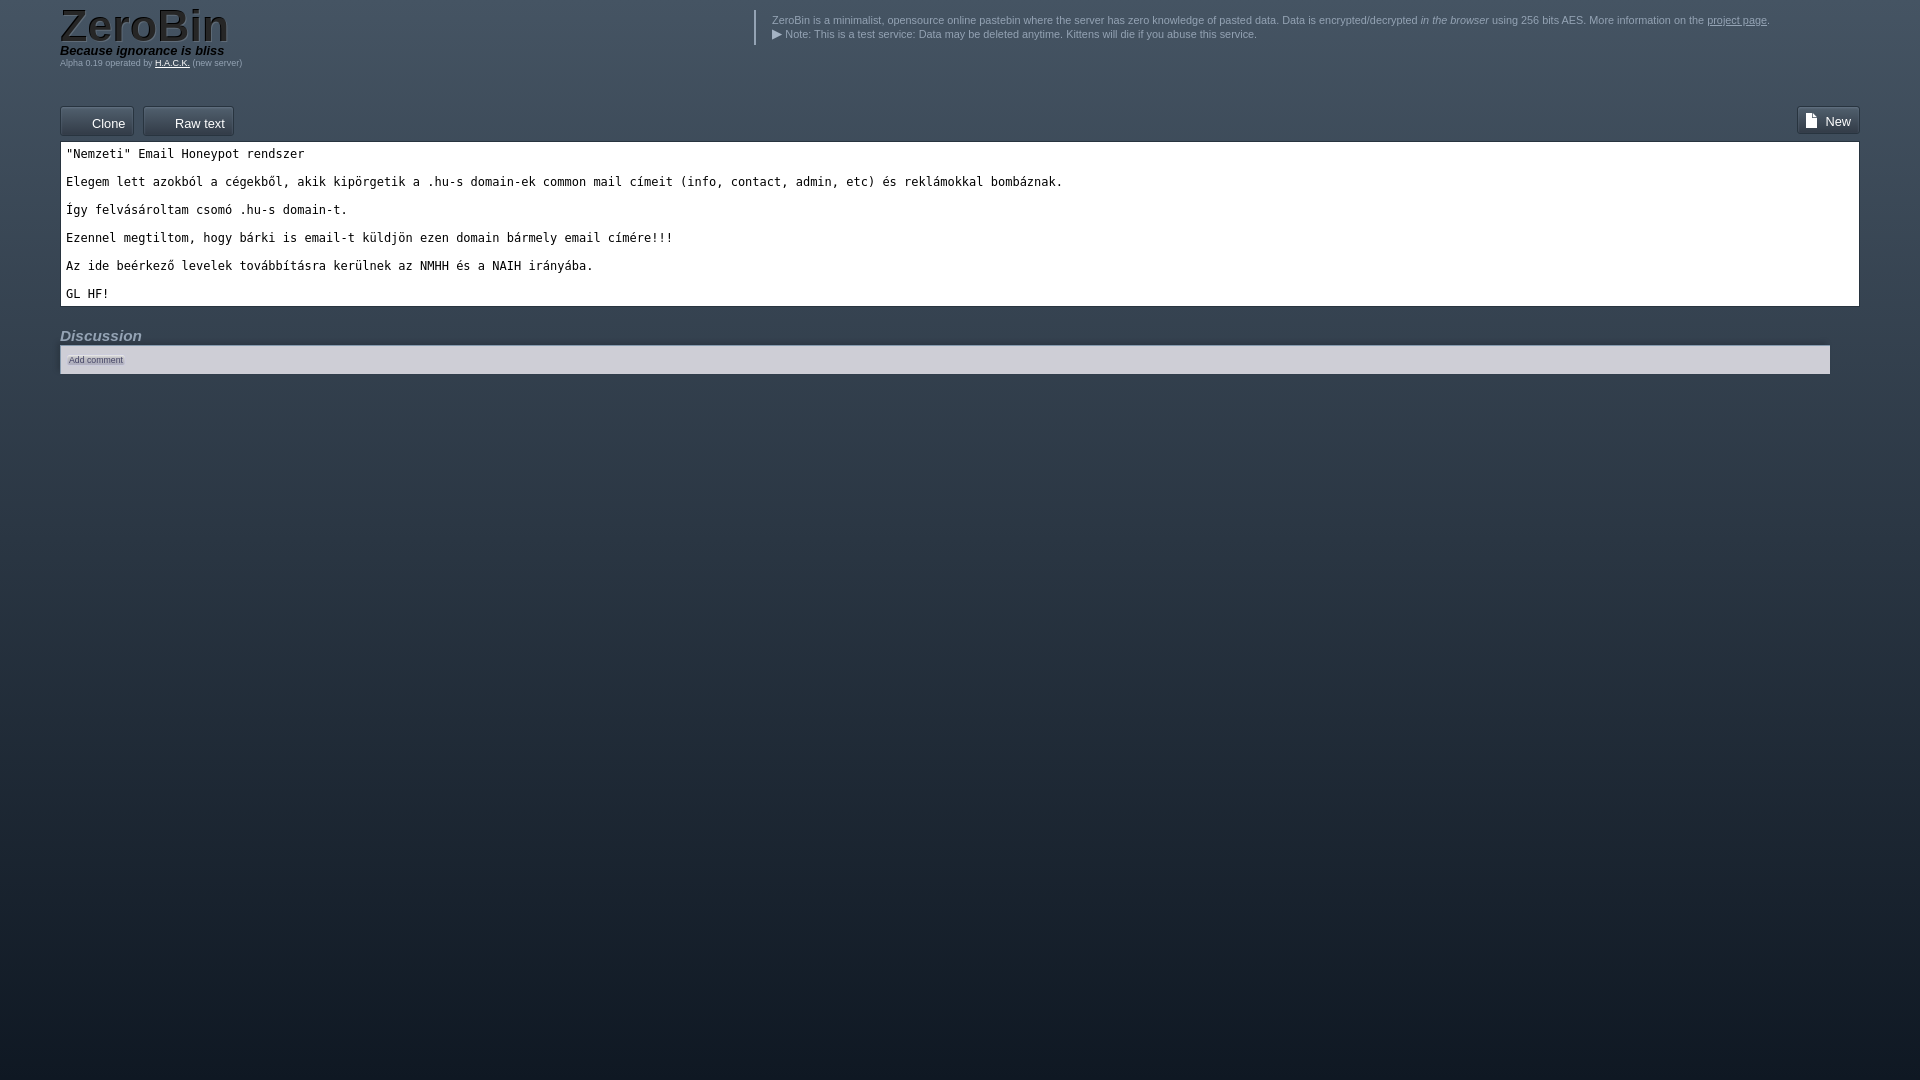Click the ZeroBin title logo

coord(144,25)
